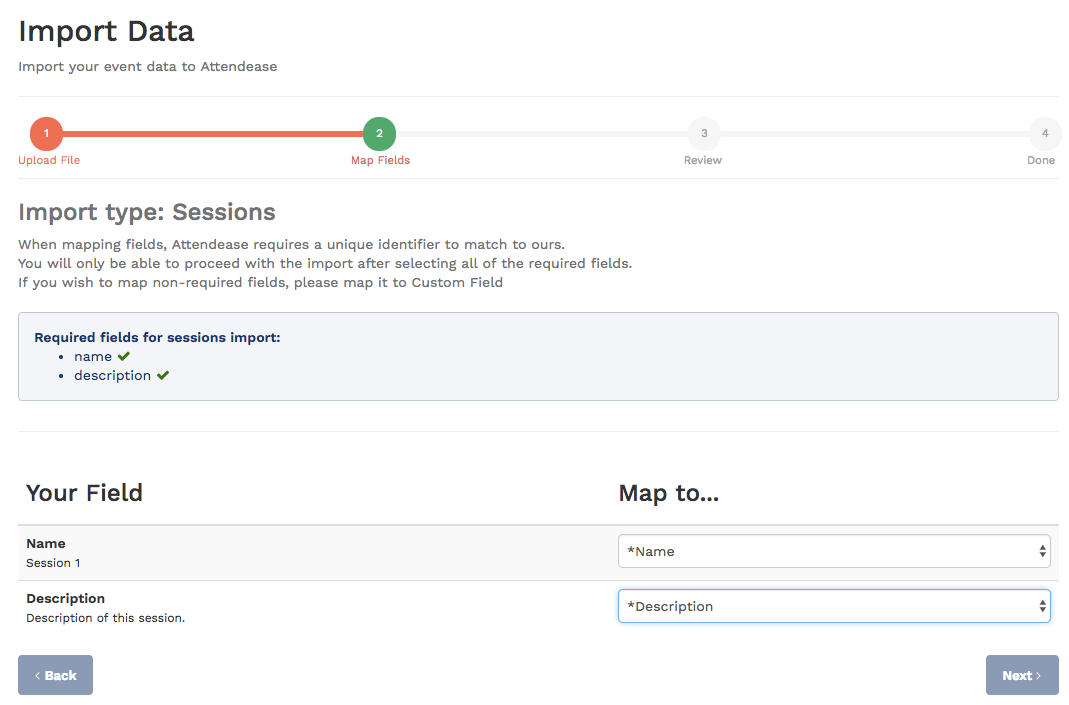This screenshot has height=705, width=1069.
Task: Click the step 4 Done circle
Action: pyautogui.click(x=1045, y=133)
